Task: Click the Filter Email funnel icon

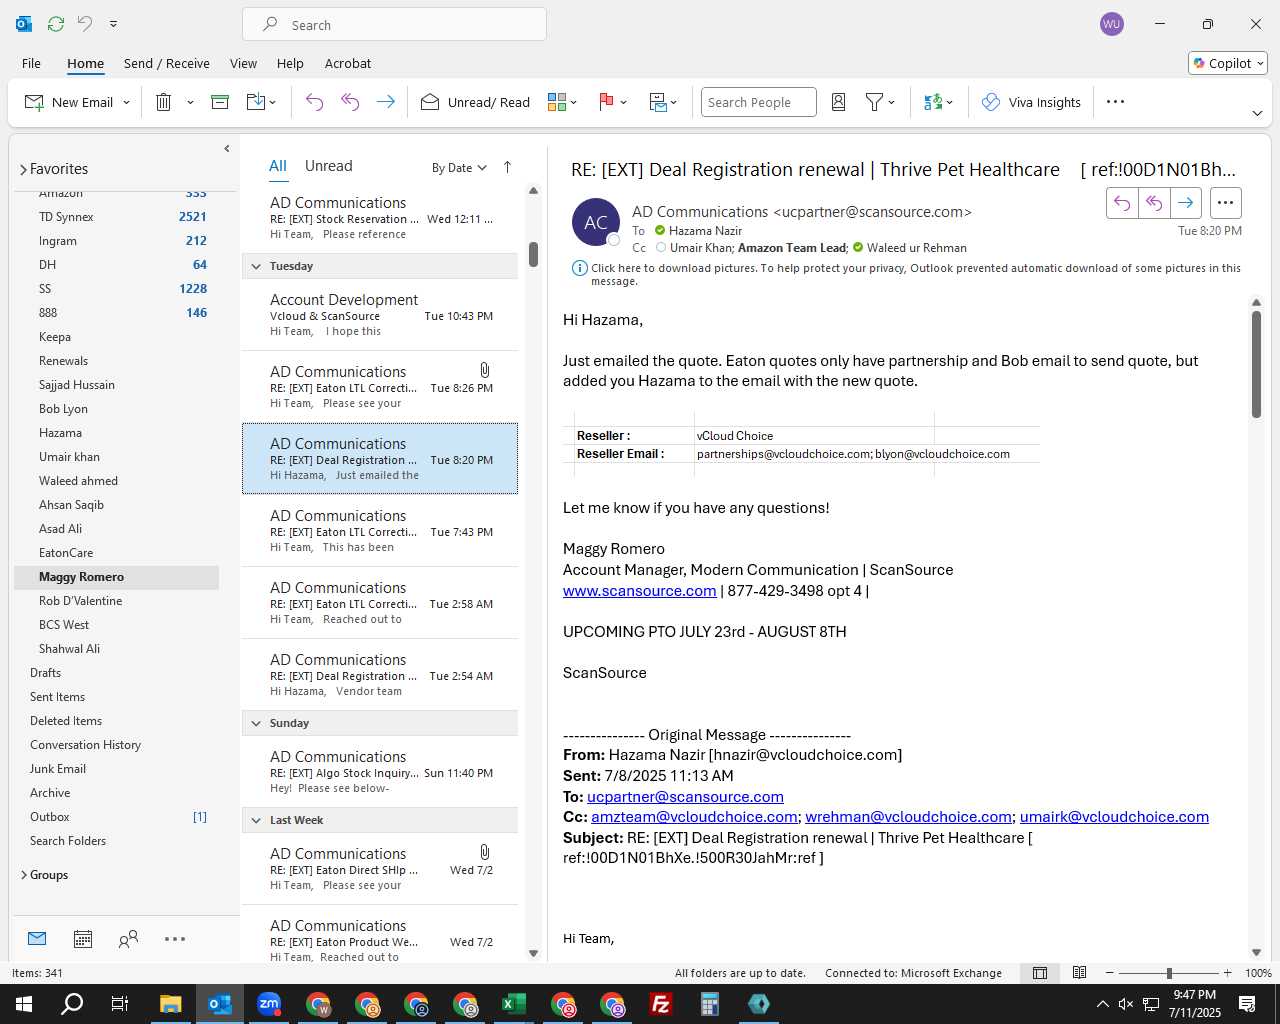Action: (874, 102)
